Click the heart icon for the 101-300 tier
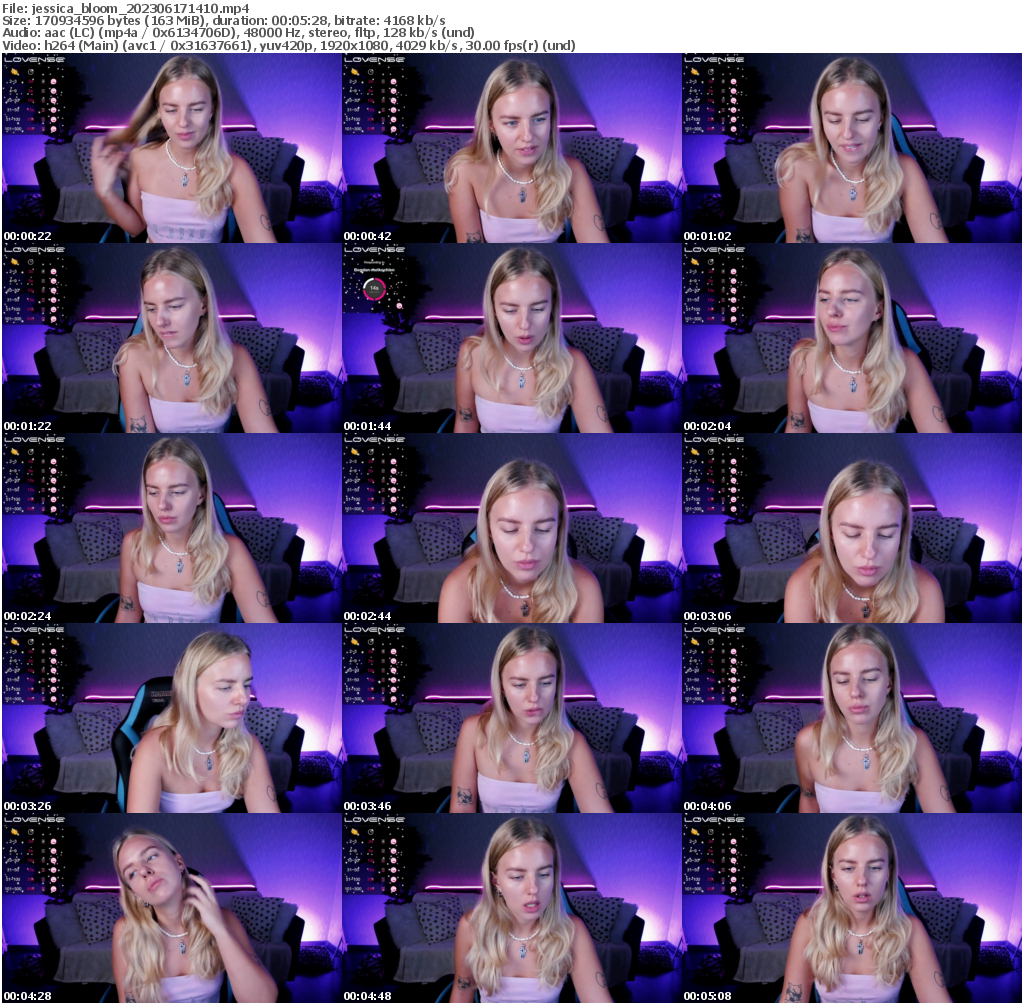This screenshot has height=1003, width=1024. point(53,129)
